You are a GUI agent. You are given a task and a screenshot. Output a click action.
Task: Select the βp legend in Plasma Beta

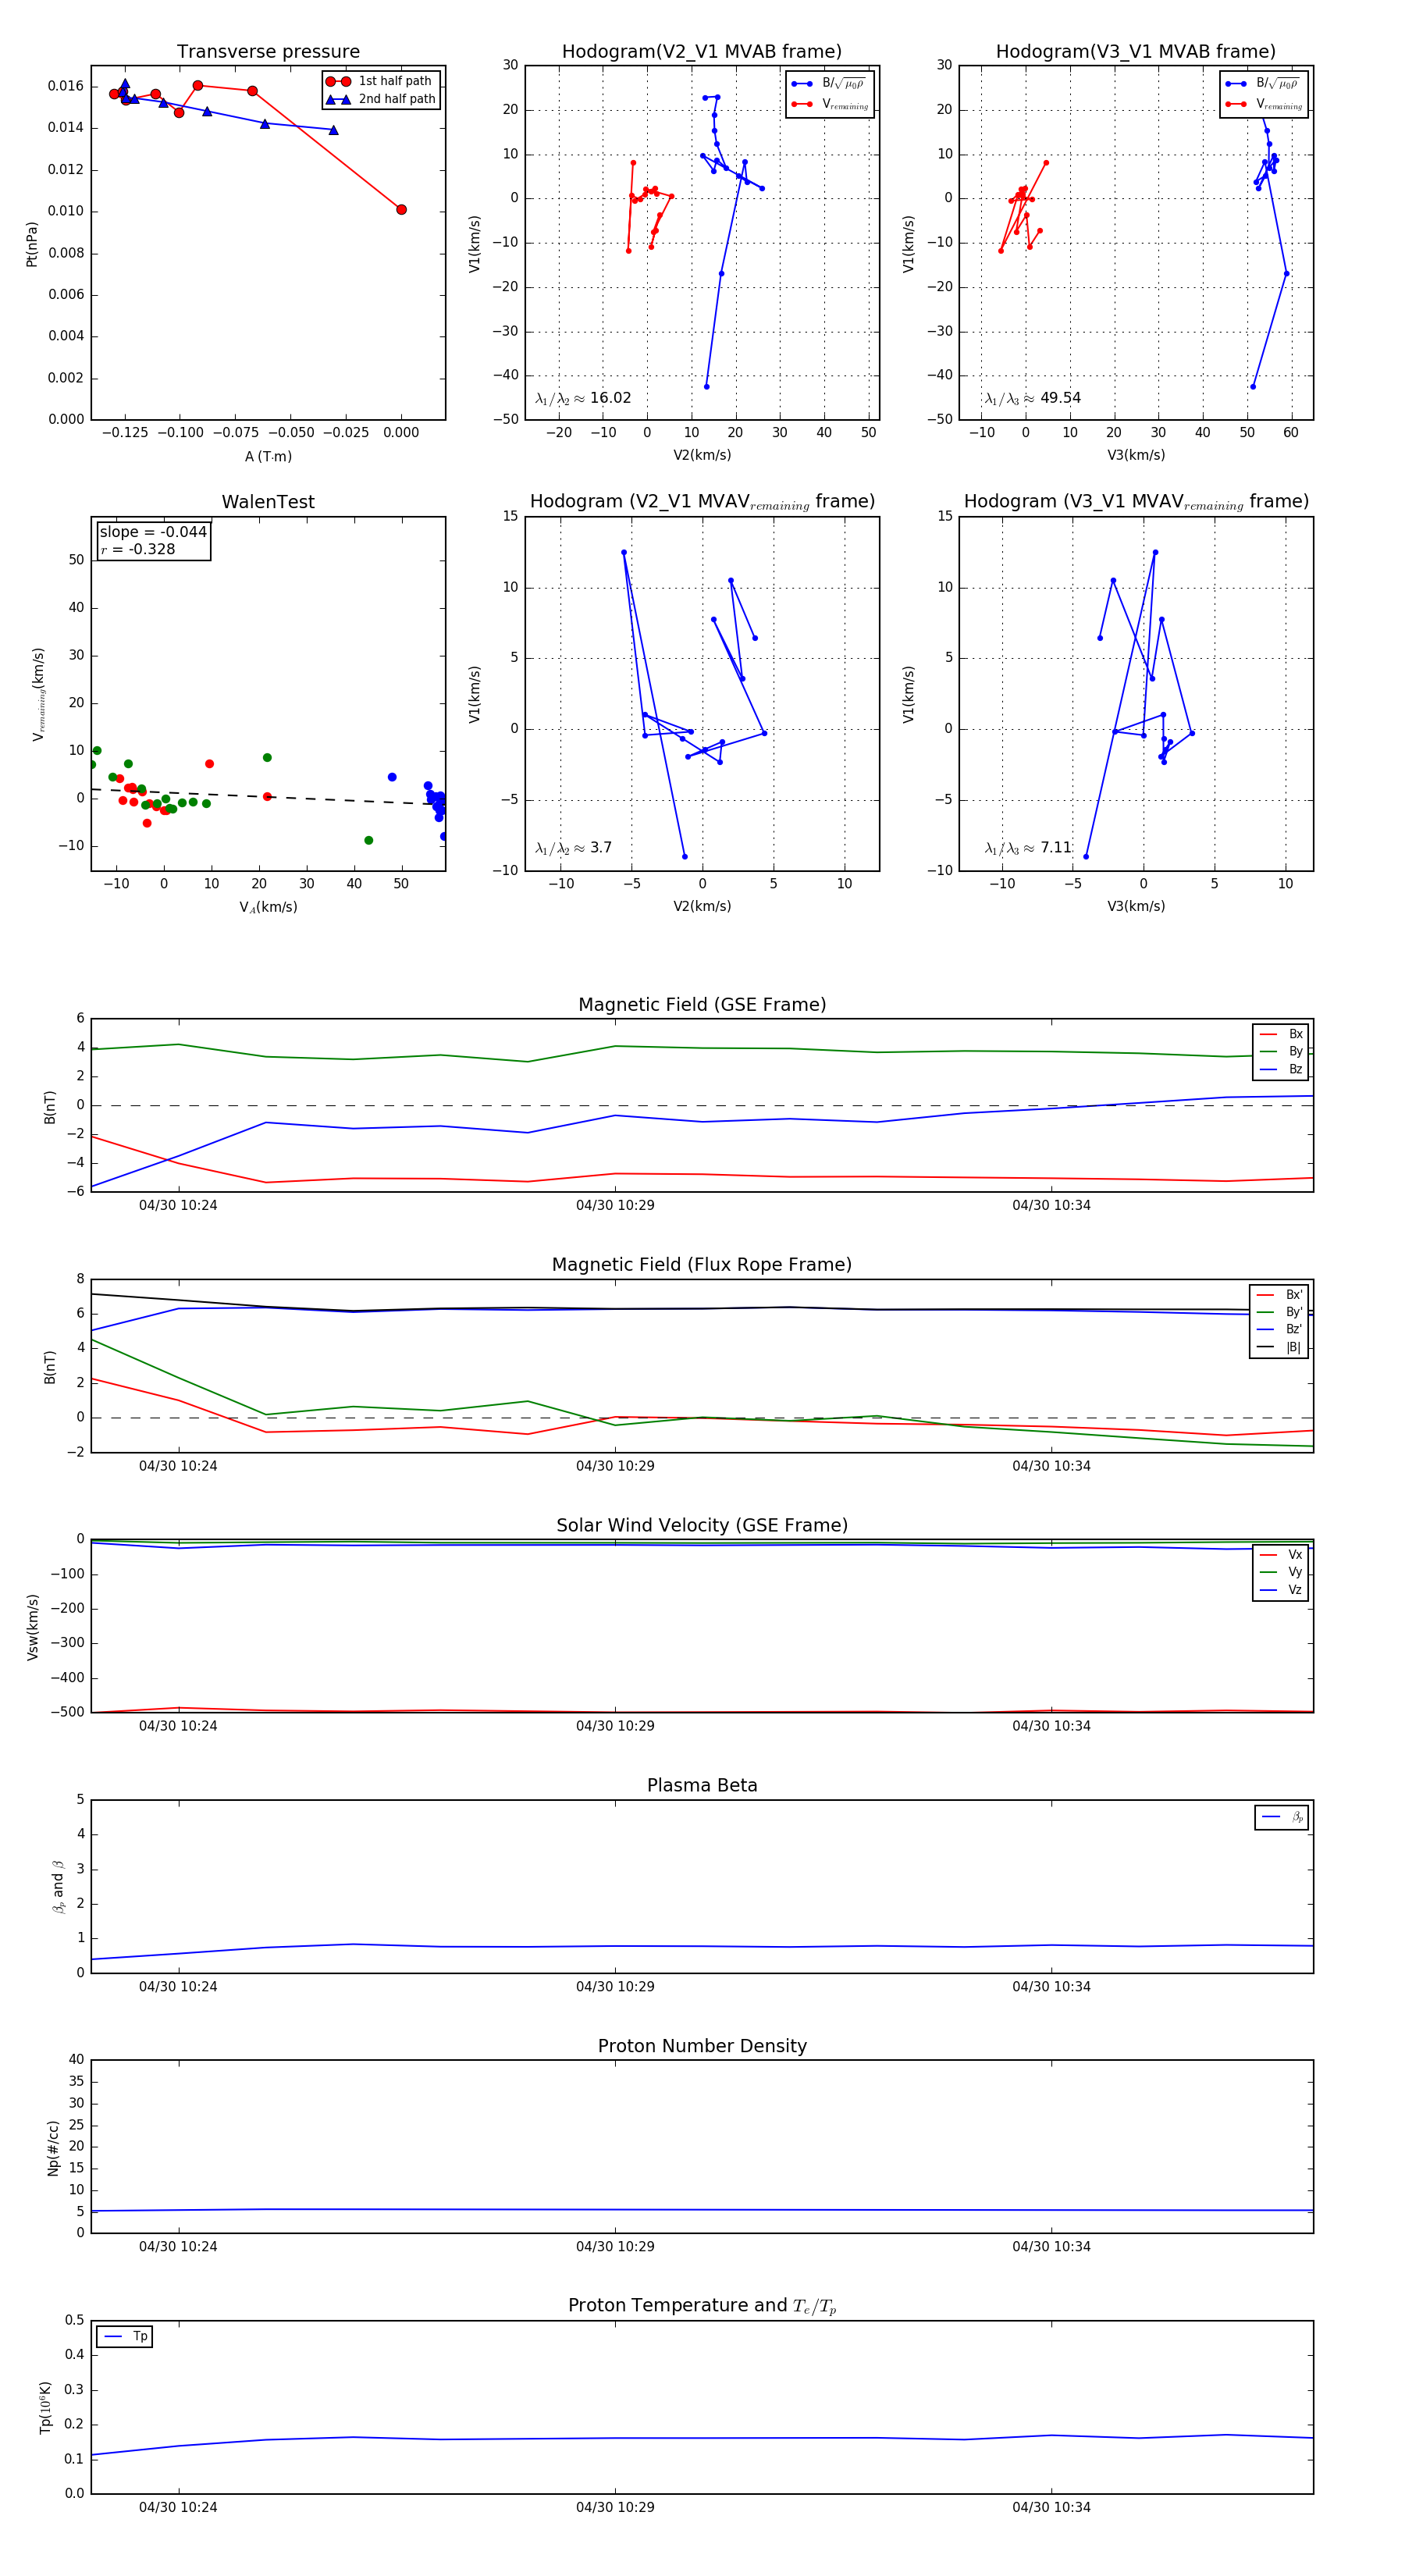pyautogui.click(x=1282, y=1817)
